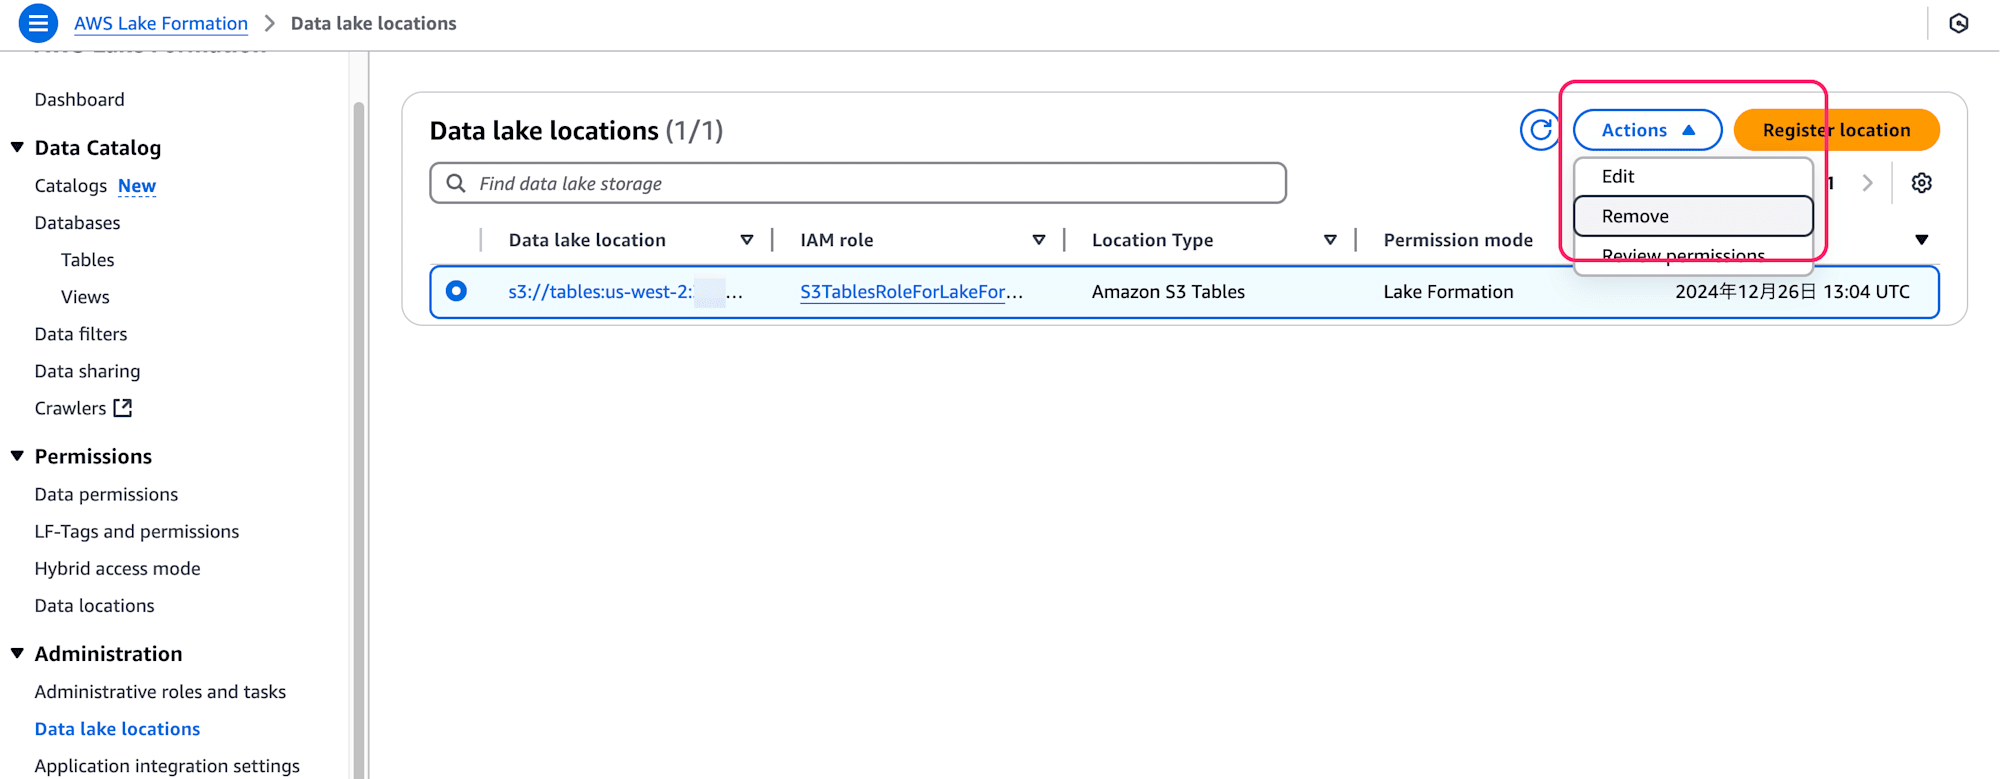Click the search magnifier icon
The width and height of the screenshot is (2000, 779).
click(456, 183)
